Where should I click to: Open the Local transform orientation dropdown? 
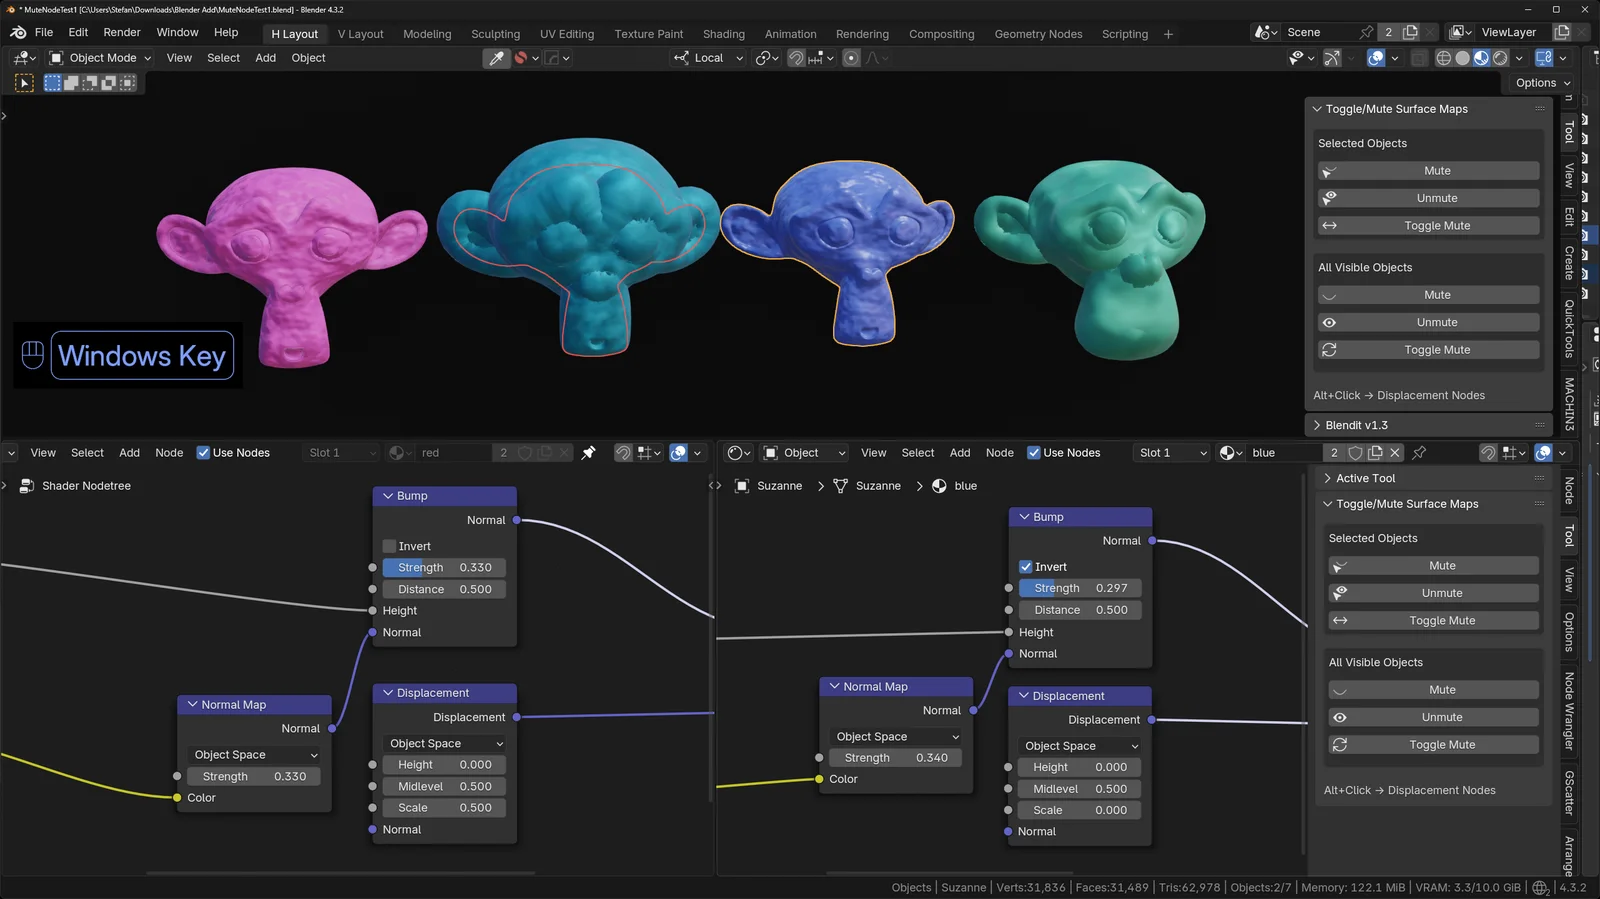709,58
